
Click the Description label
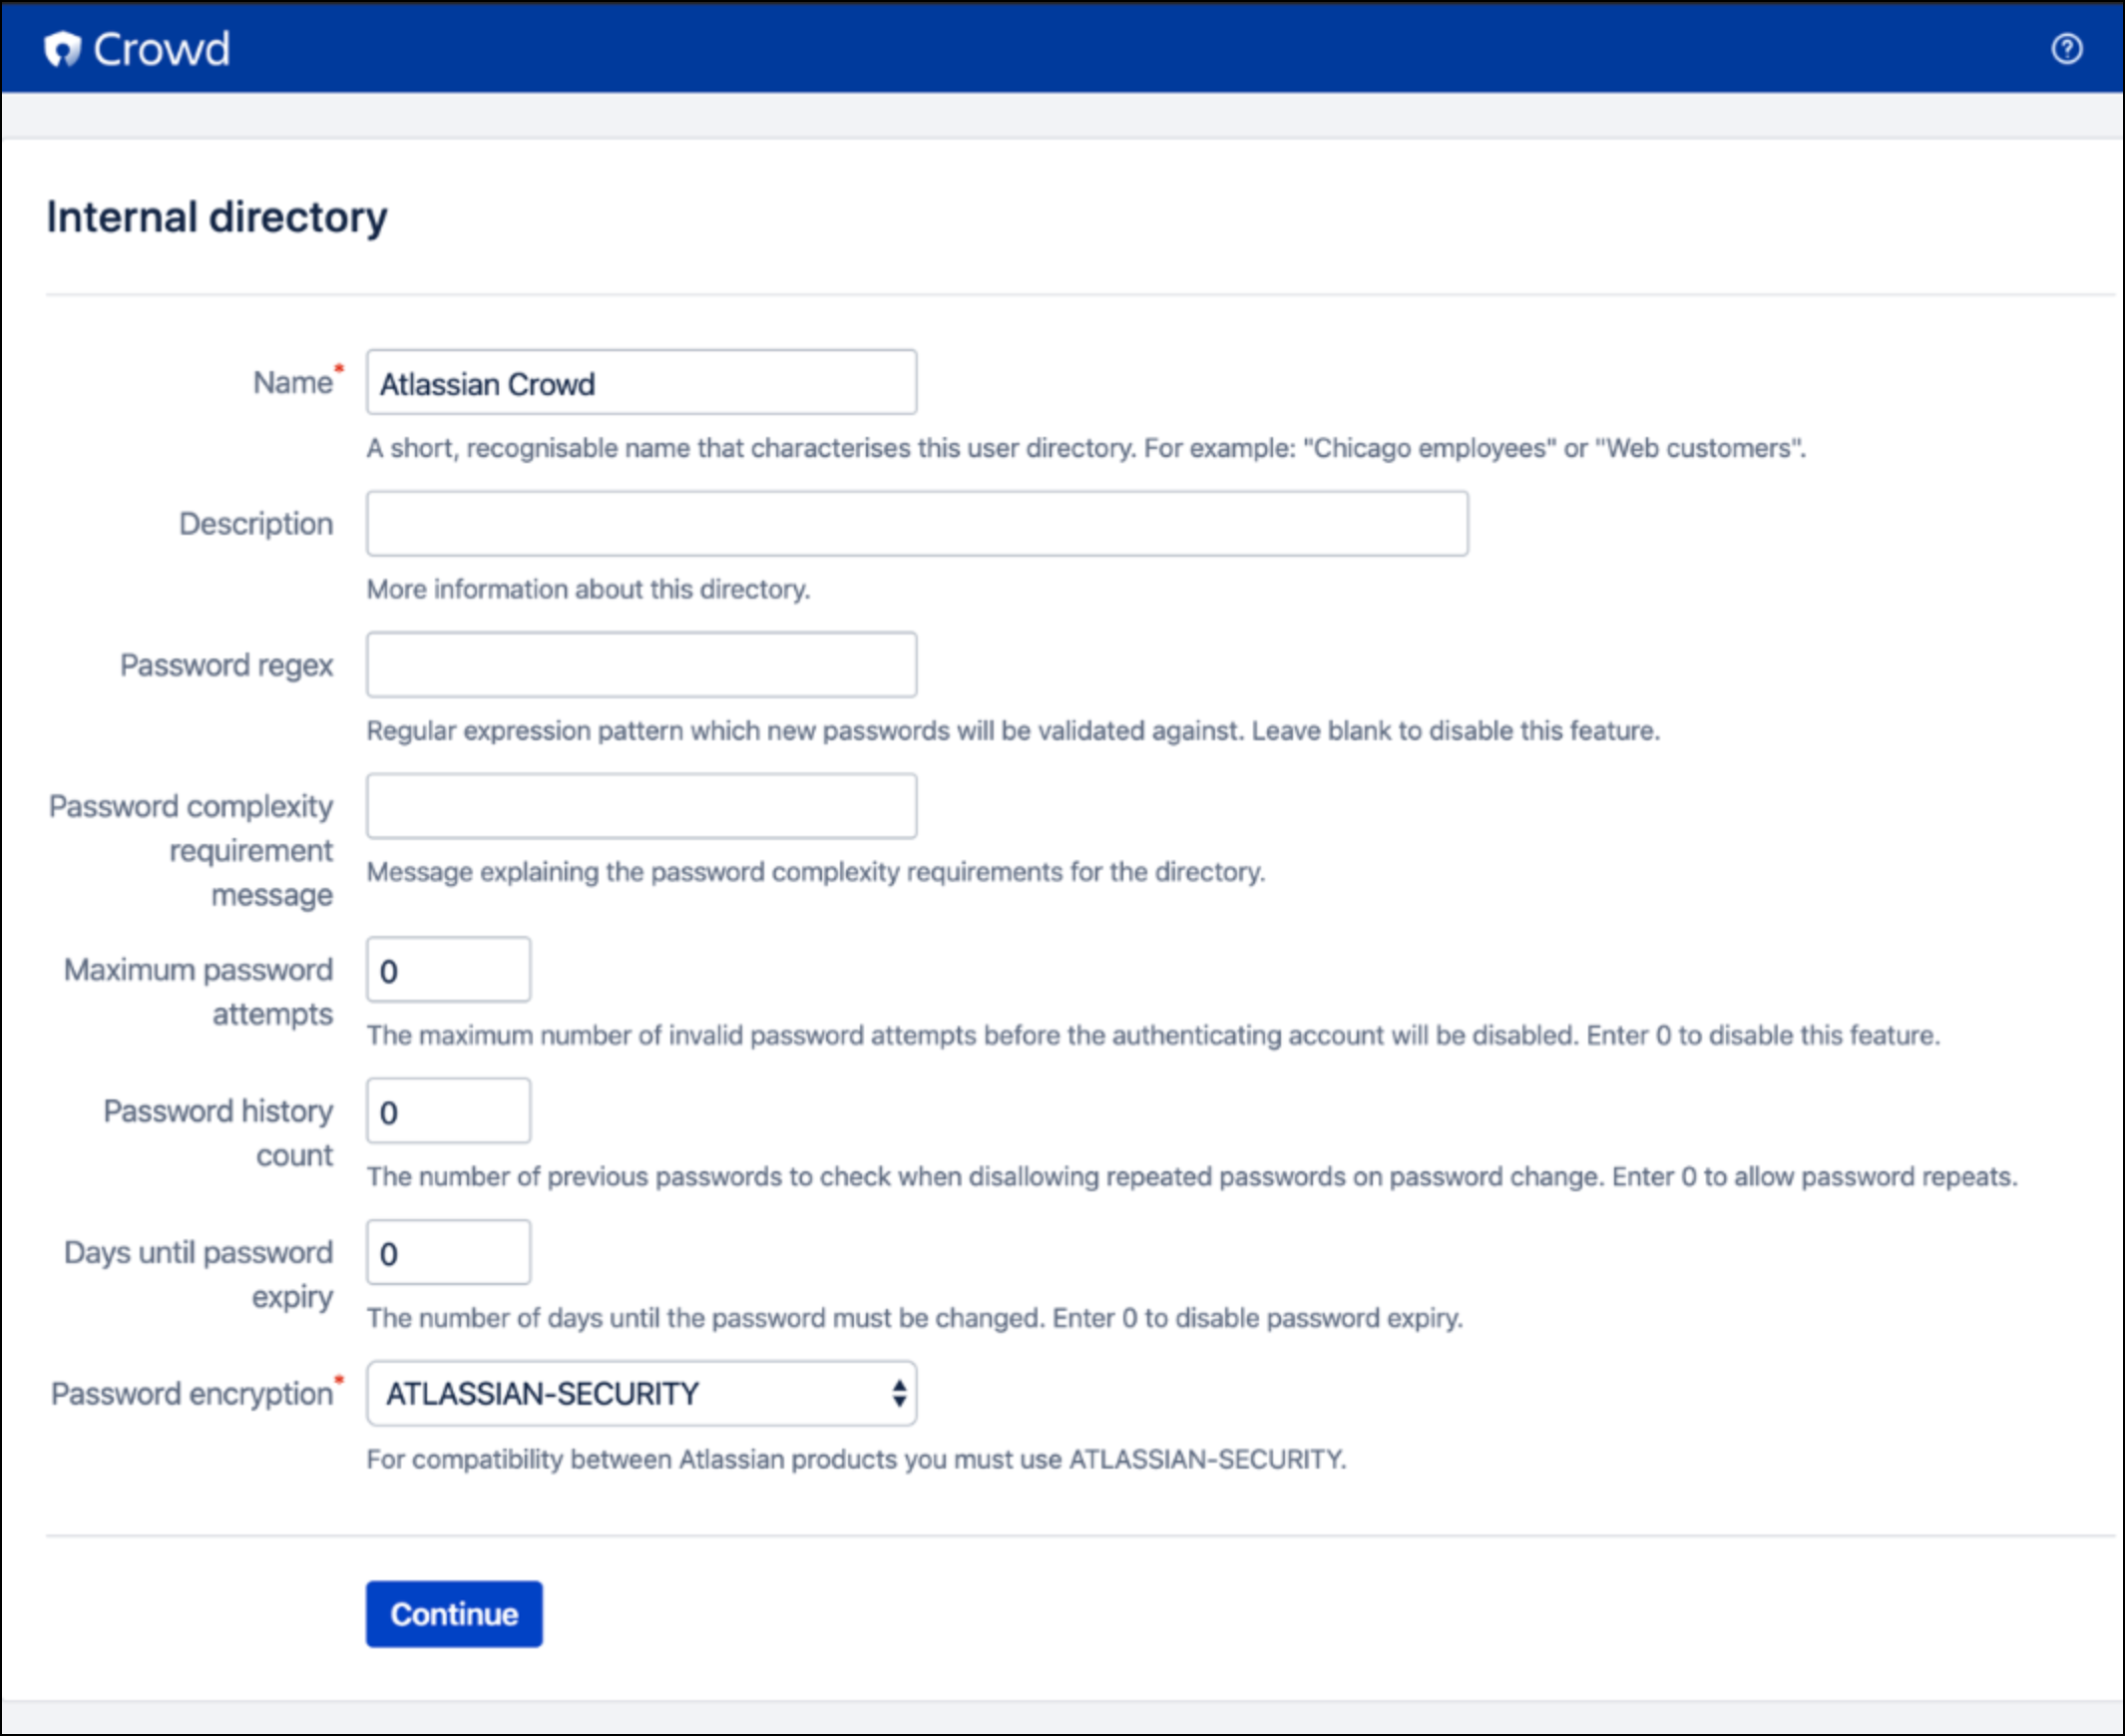coord(256,524)
